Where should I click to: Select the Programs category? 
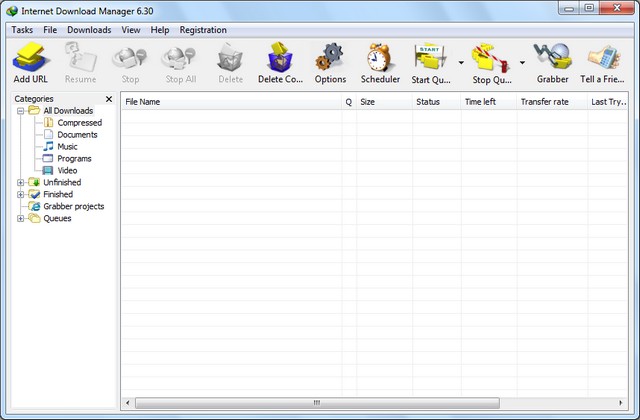(74, 158)
